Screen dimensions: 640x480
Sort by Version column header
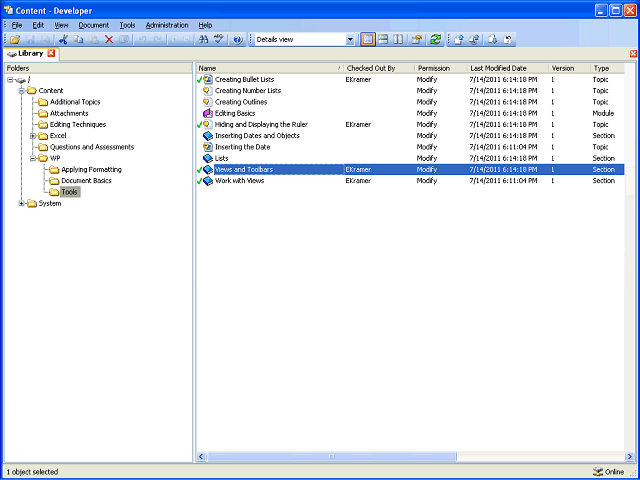pos(569,68)
